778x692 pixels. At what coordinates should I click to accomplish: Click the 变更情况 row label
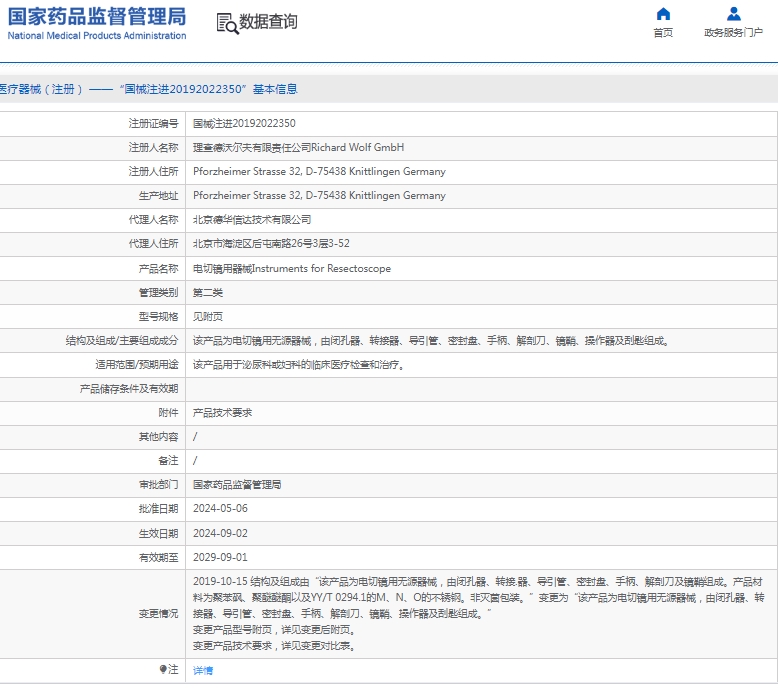tap(158, 614)
